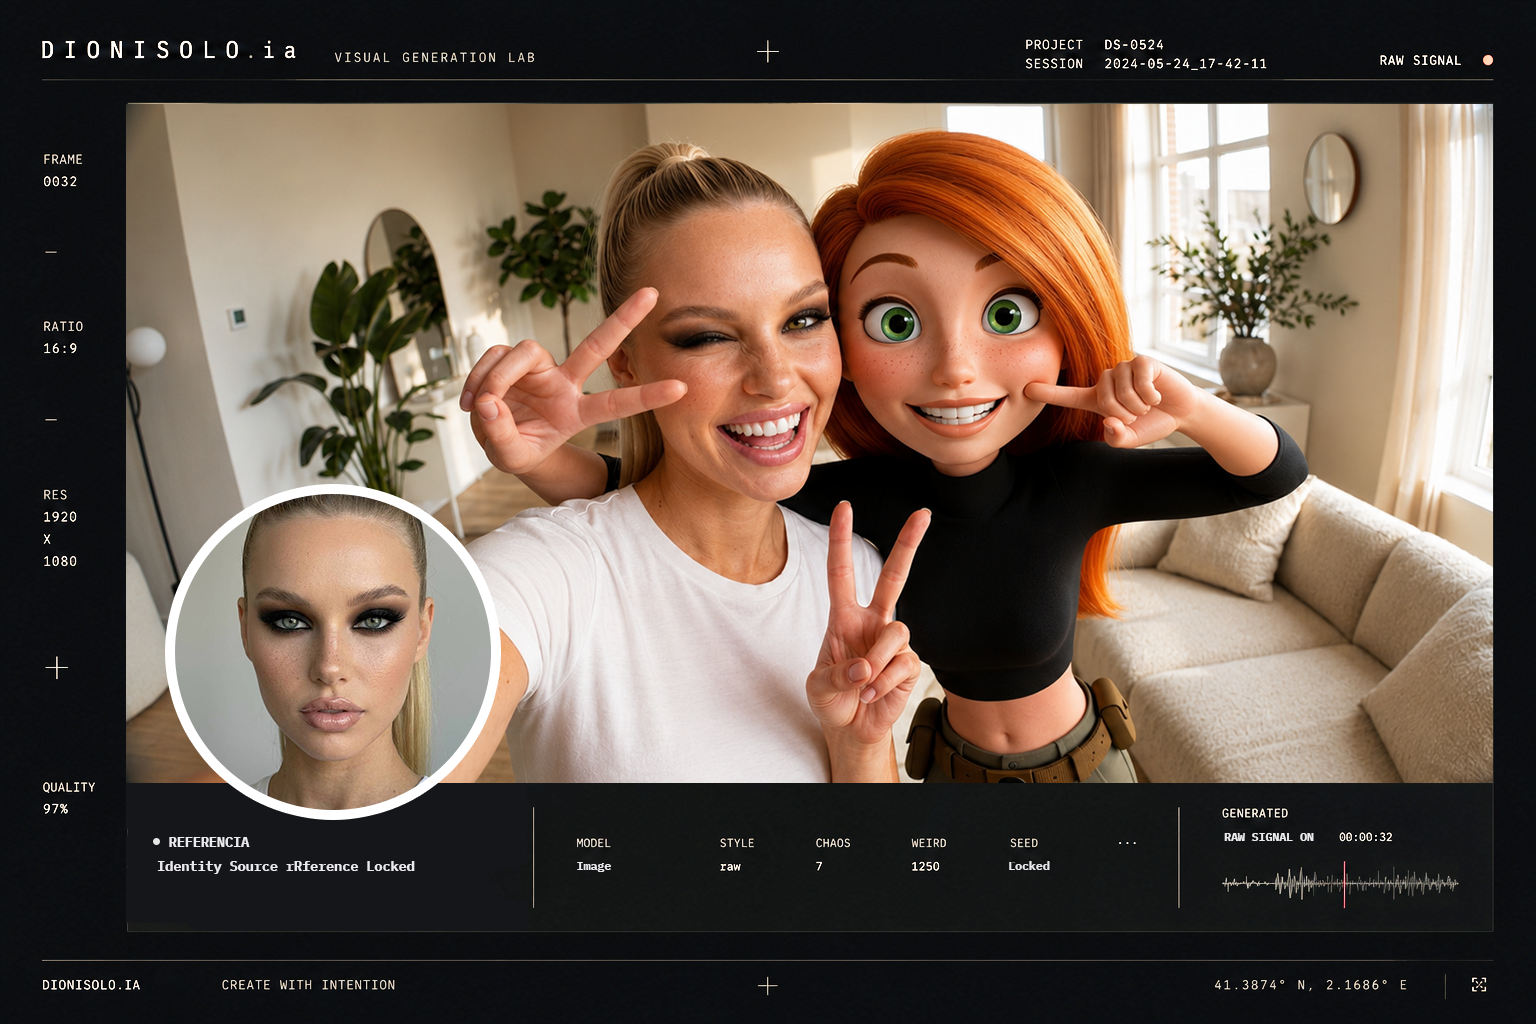Click the CREATE WITH INTENTION footer link

(x=308, y=985)
